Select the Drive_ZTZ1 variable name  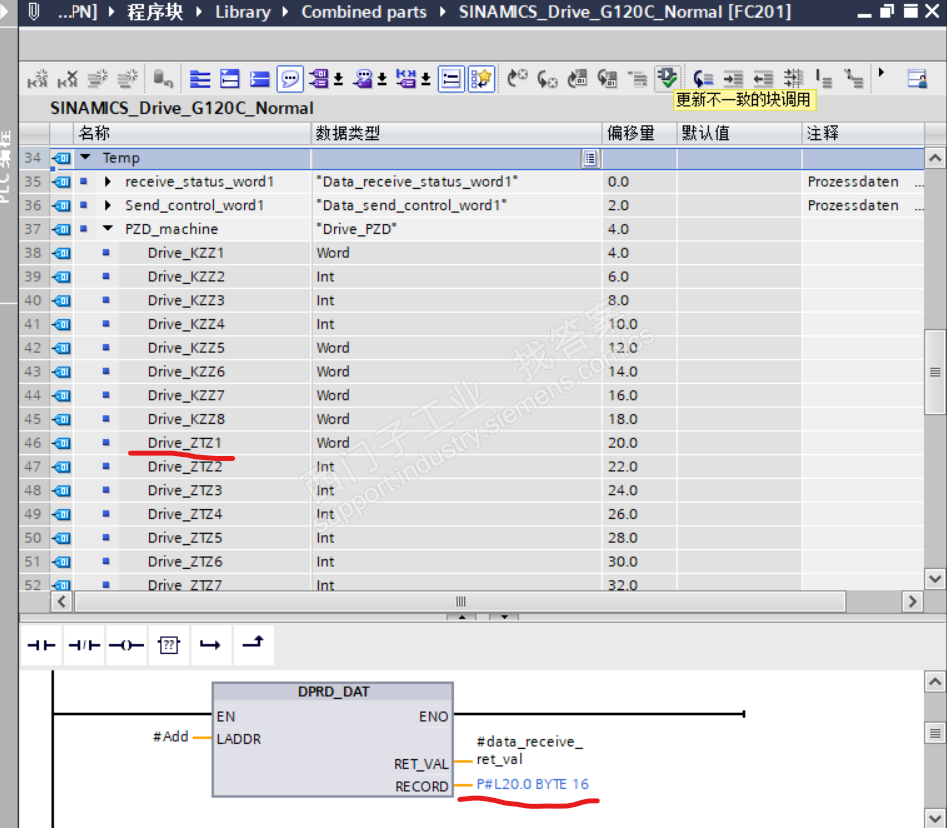[x=185, y=443]
